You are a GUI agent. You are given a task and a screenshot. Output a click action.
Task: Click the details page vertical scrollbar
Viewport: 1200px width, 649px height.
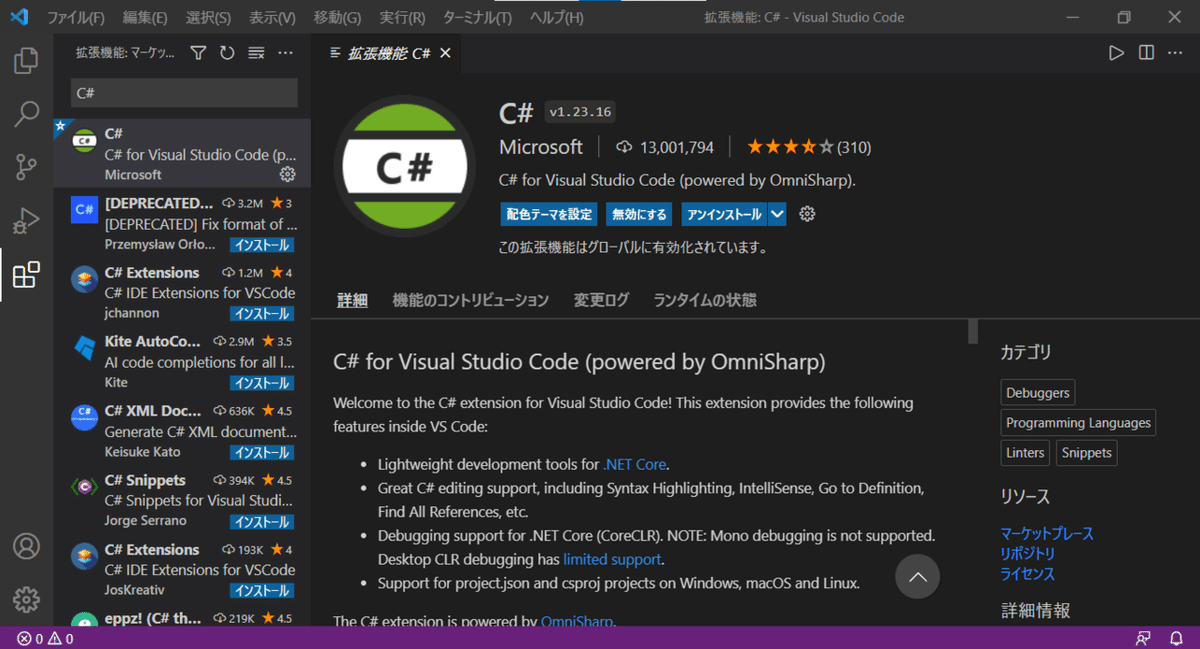pos(973,332)
